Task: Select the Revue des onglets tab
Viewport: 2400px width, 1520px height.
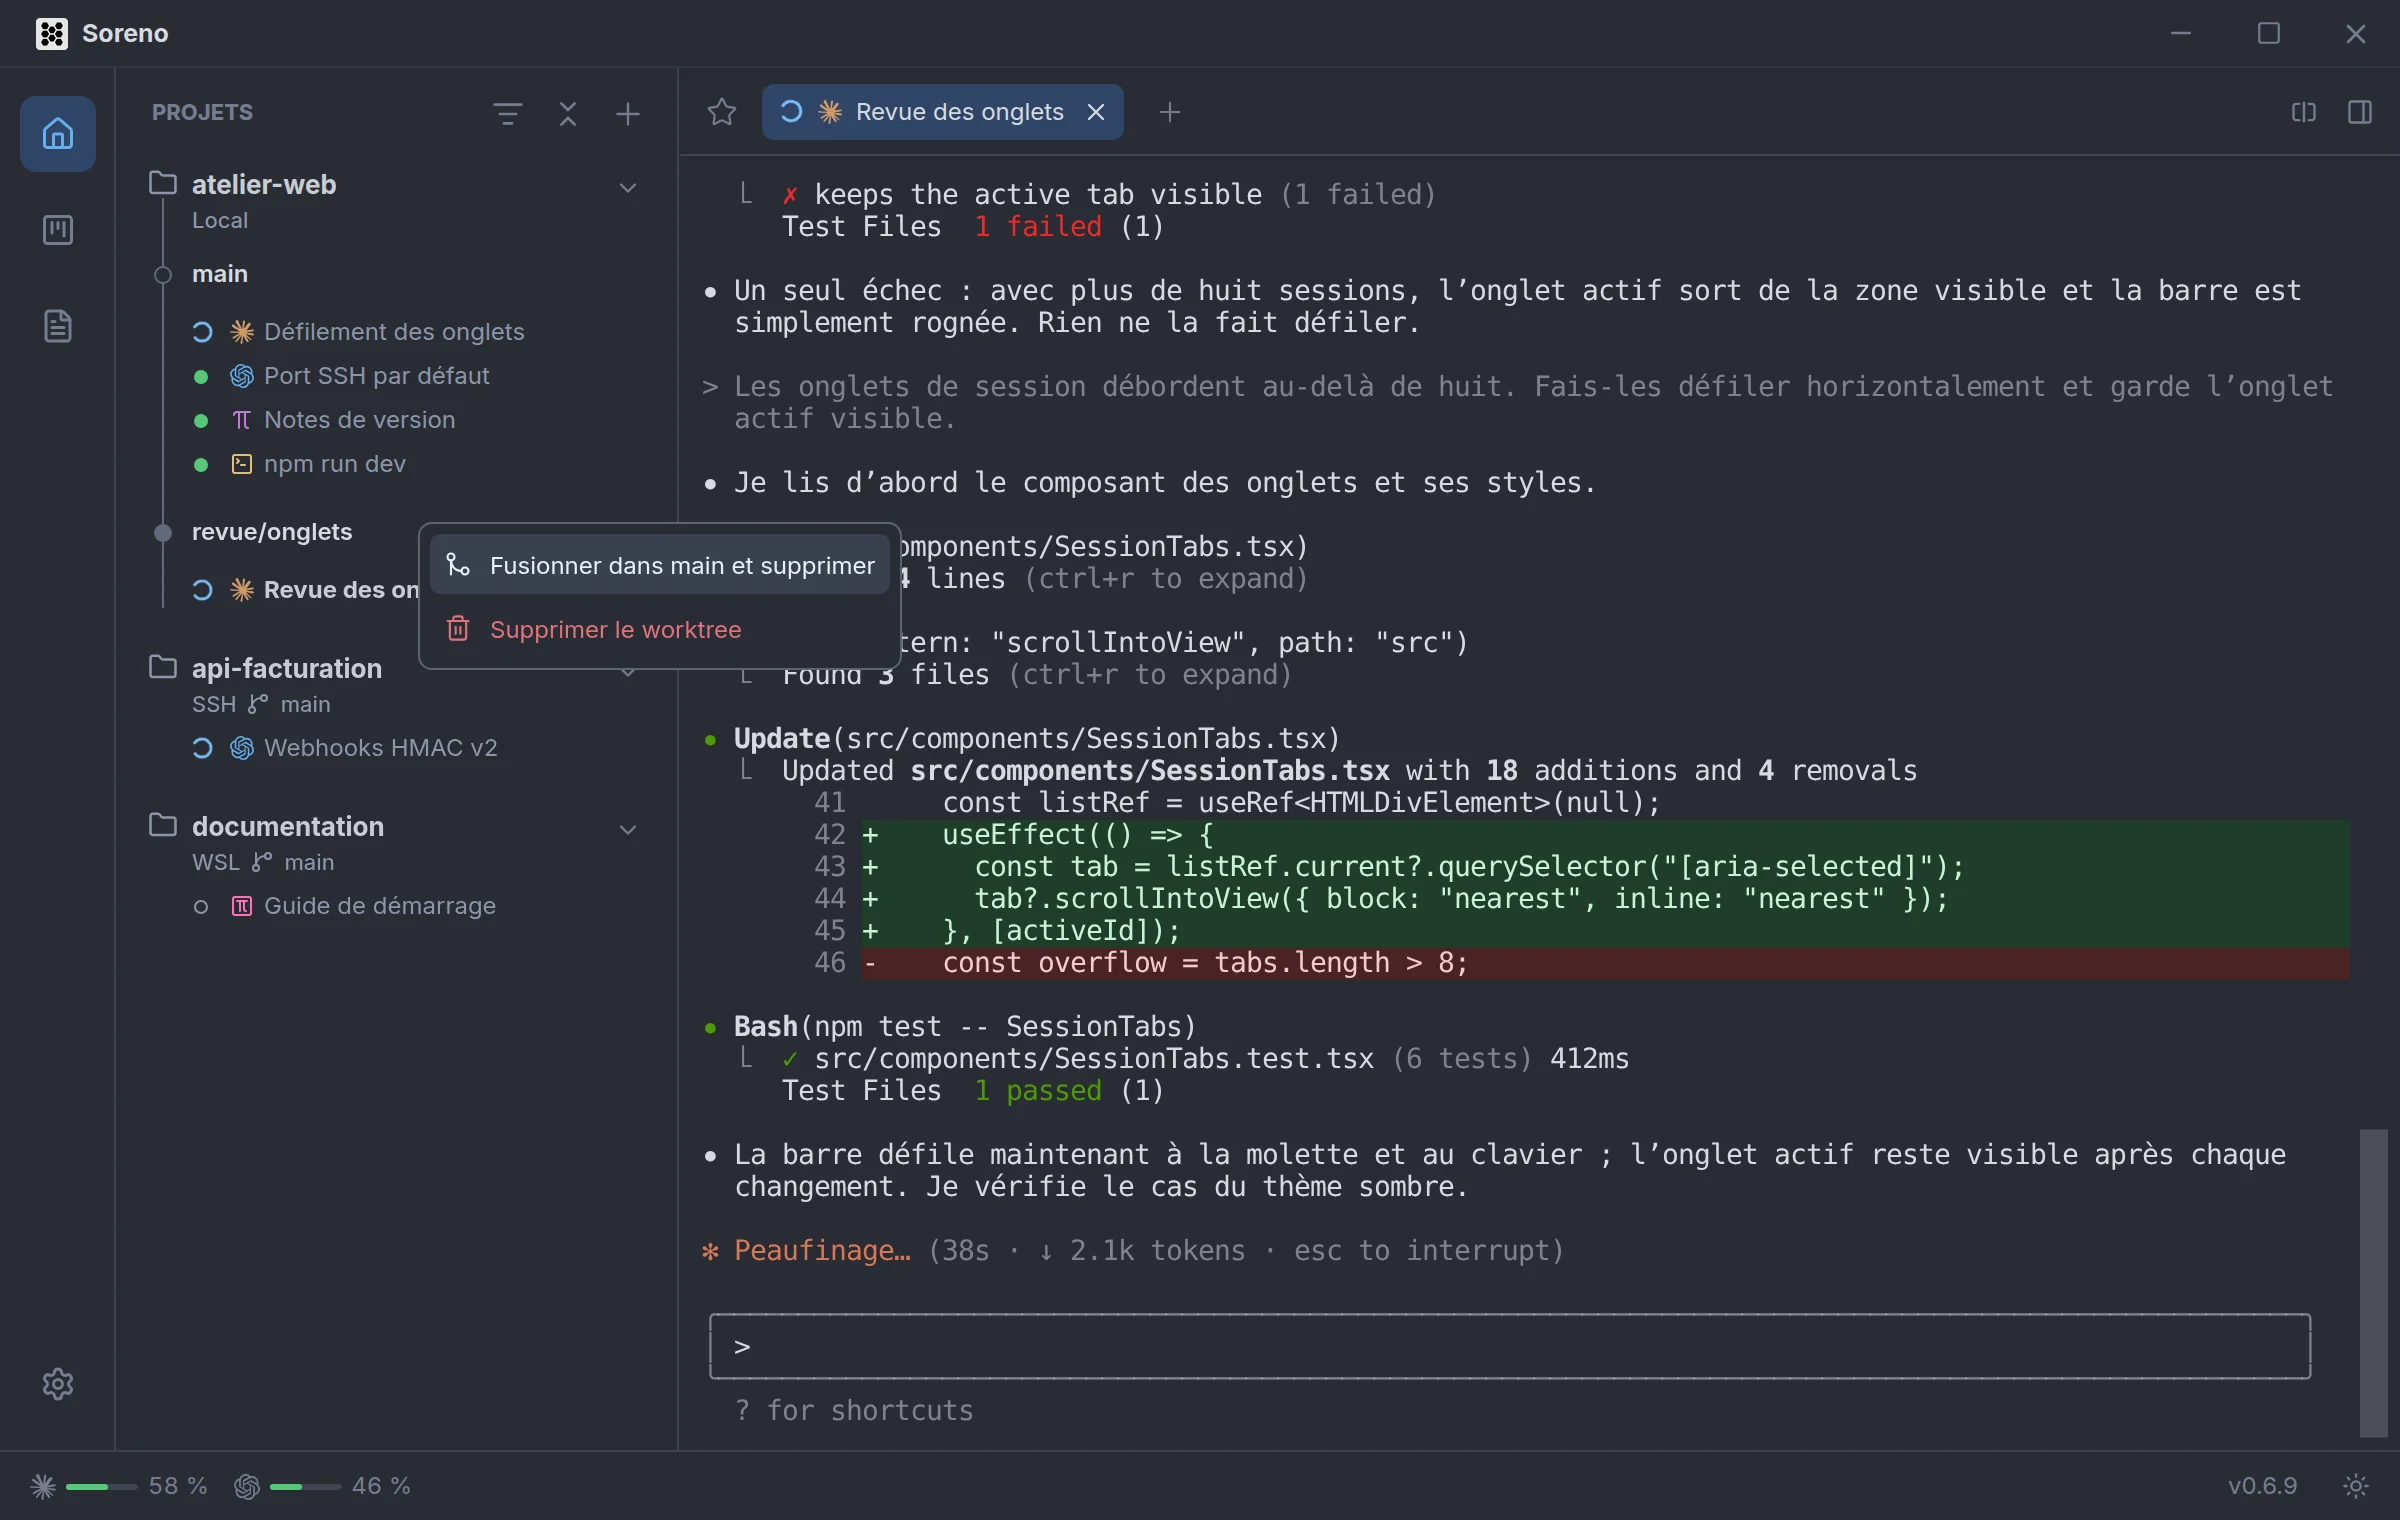Action: point(941,112)
